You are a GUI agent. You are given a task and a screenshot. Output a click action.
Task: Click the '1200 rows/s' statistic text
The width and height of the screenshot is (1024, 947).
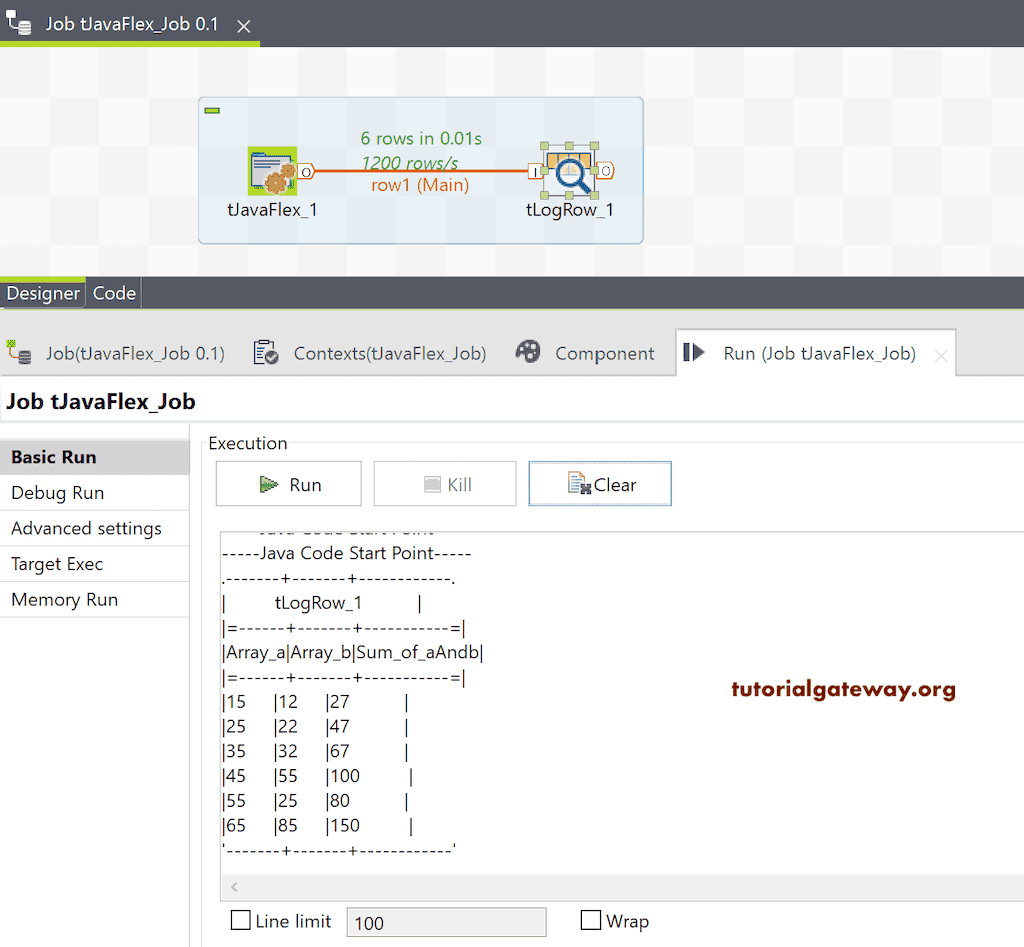(410, 163)
